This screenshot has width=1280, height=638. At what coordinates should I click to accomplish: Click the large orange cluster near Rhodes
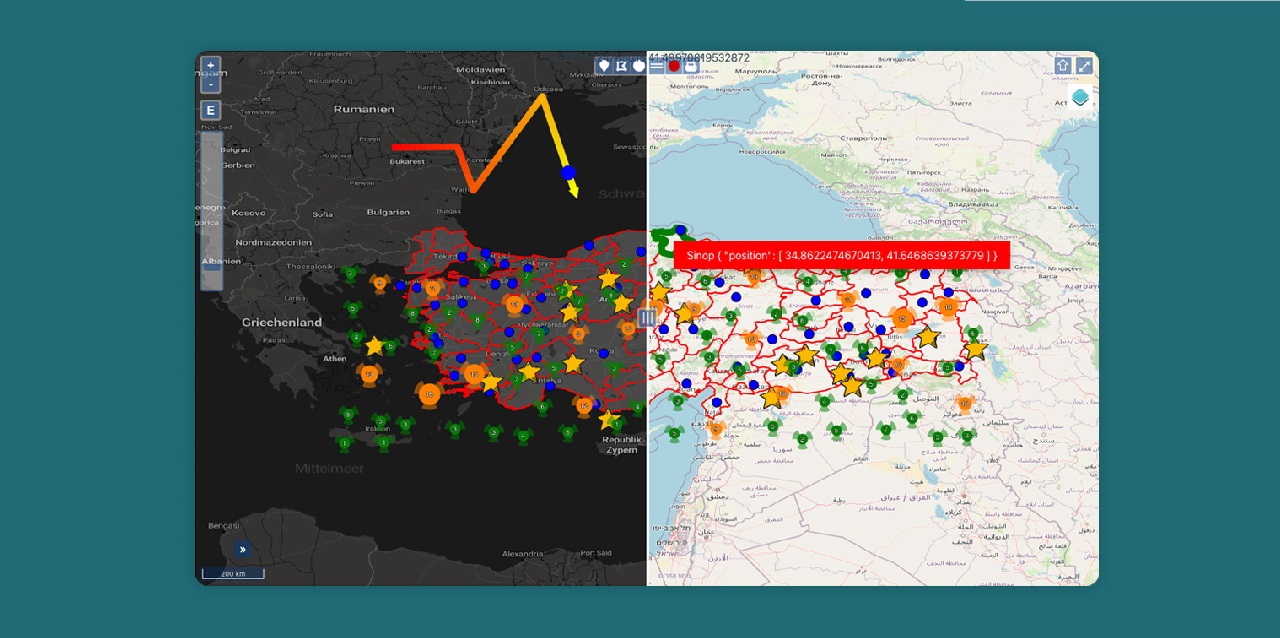[430, 394]
